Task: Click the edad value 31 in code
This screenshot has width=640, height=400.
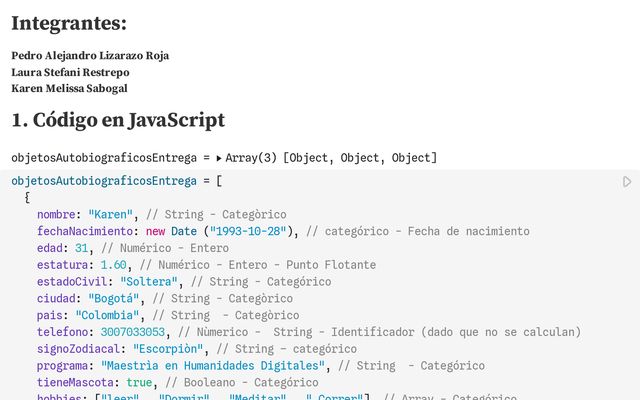Action: [82, 248]
